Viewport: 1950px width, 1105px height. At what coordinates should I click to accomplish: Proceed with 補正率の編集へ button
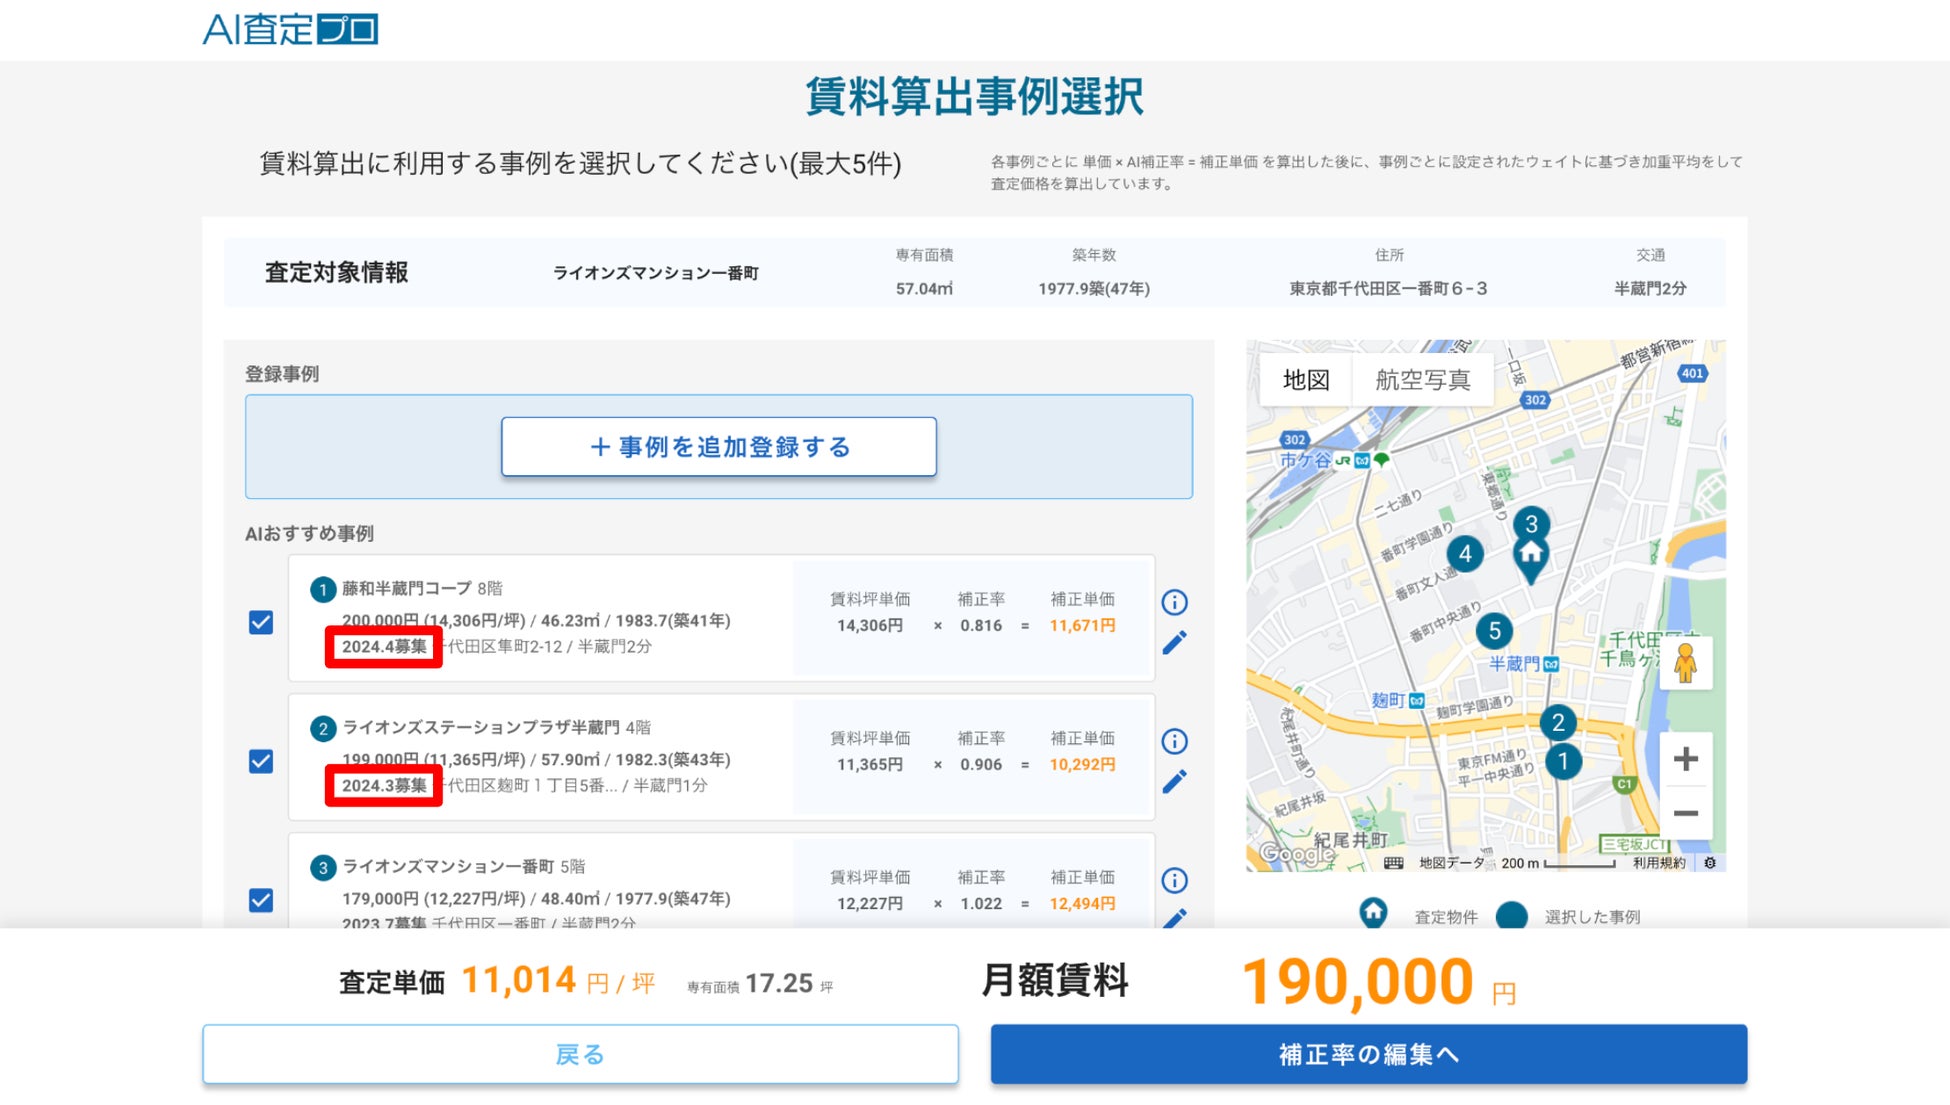(1368, 1054)
